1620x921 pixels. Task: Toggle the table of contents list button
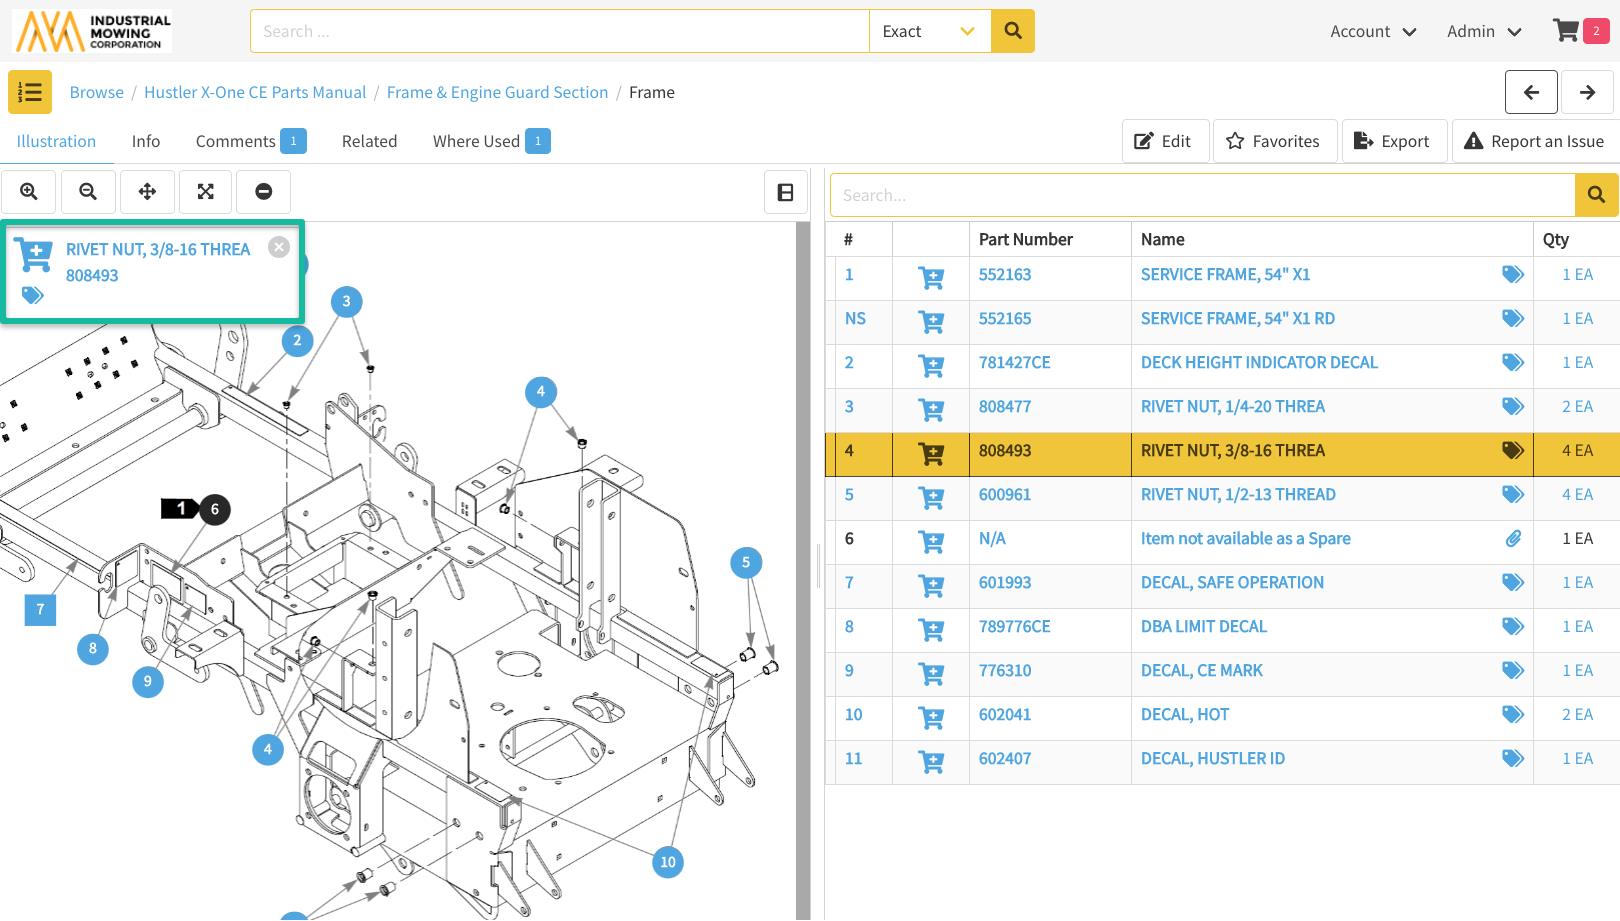[30, 92]
